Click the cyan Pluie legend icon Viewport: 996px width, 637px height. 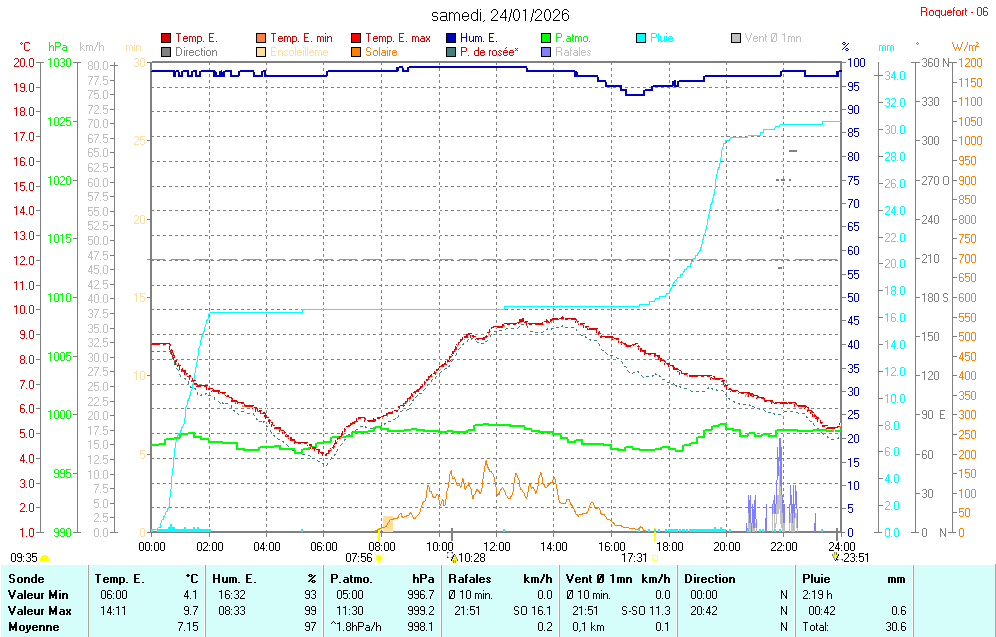(641, 38)
